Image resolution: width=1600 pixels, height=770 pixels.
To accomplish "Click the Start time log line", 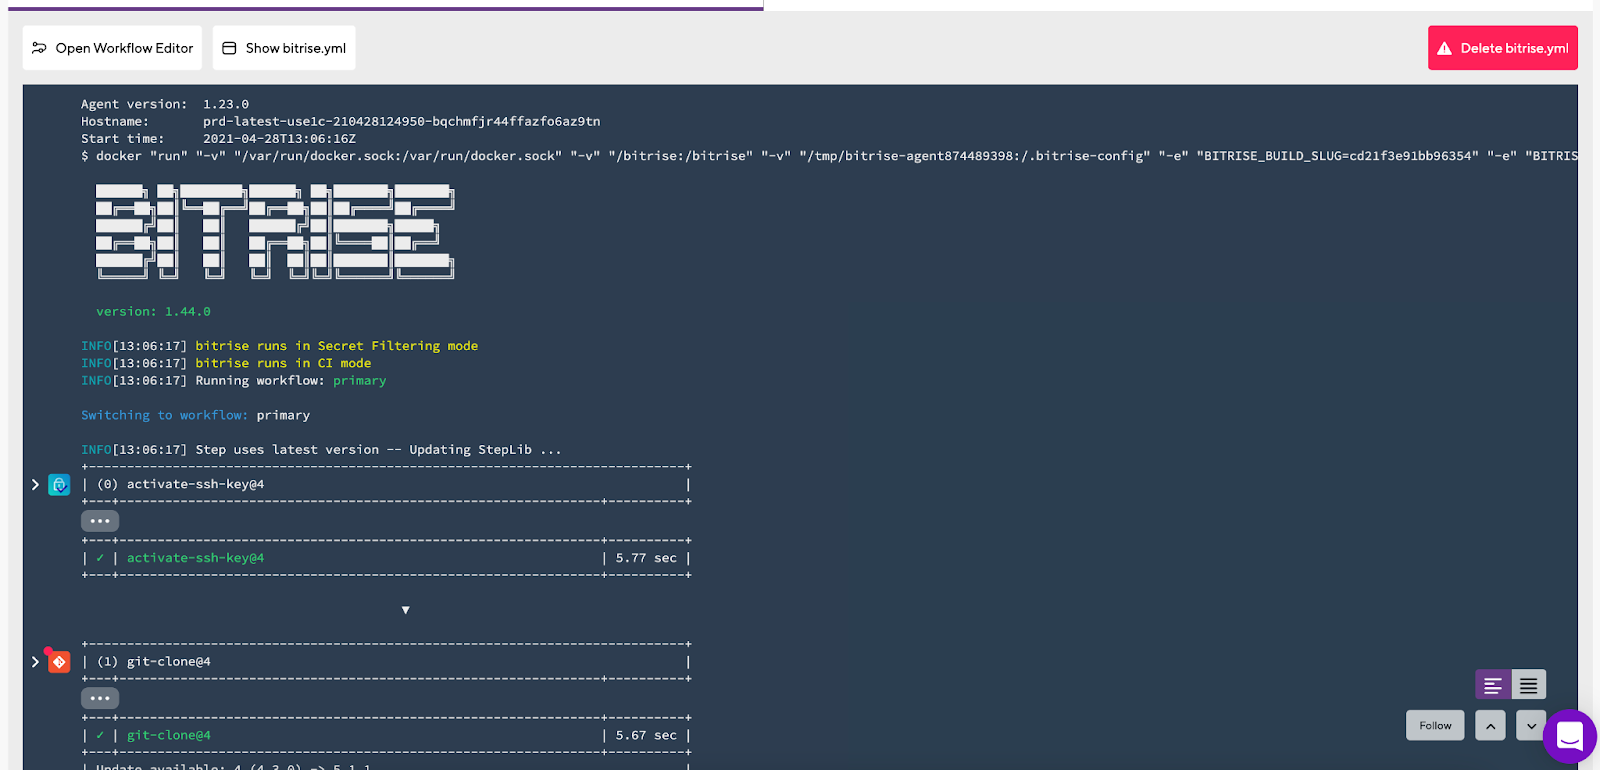I will point(218,139).
